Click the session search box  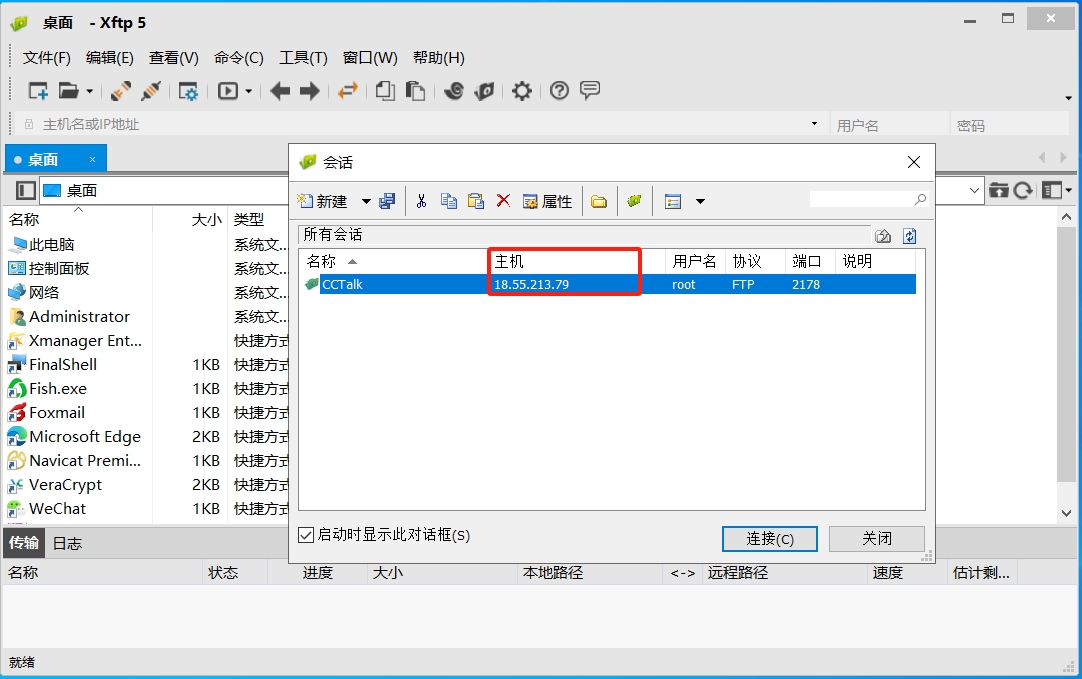click(869, 199)
